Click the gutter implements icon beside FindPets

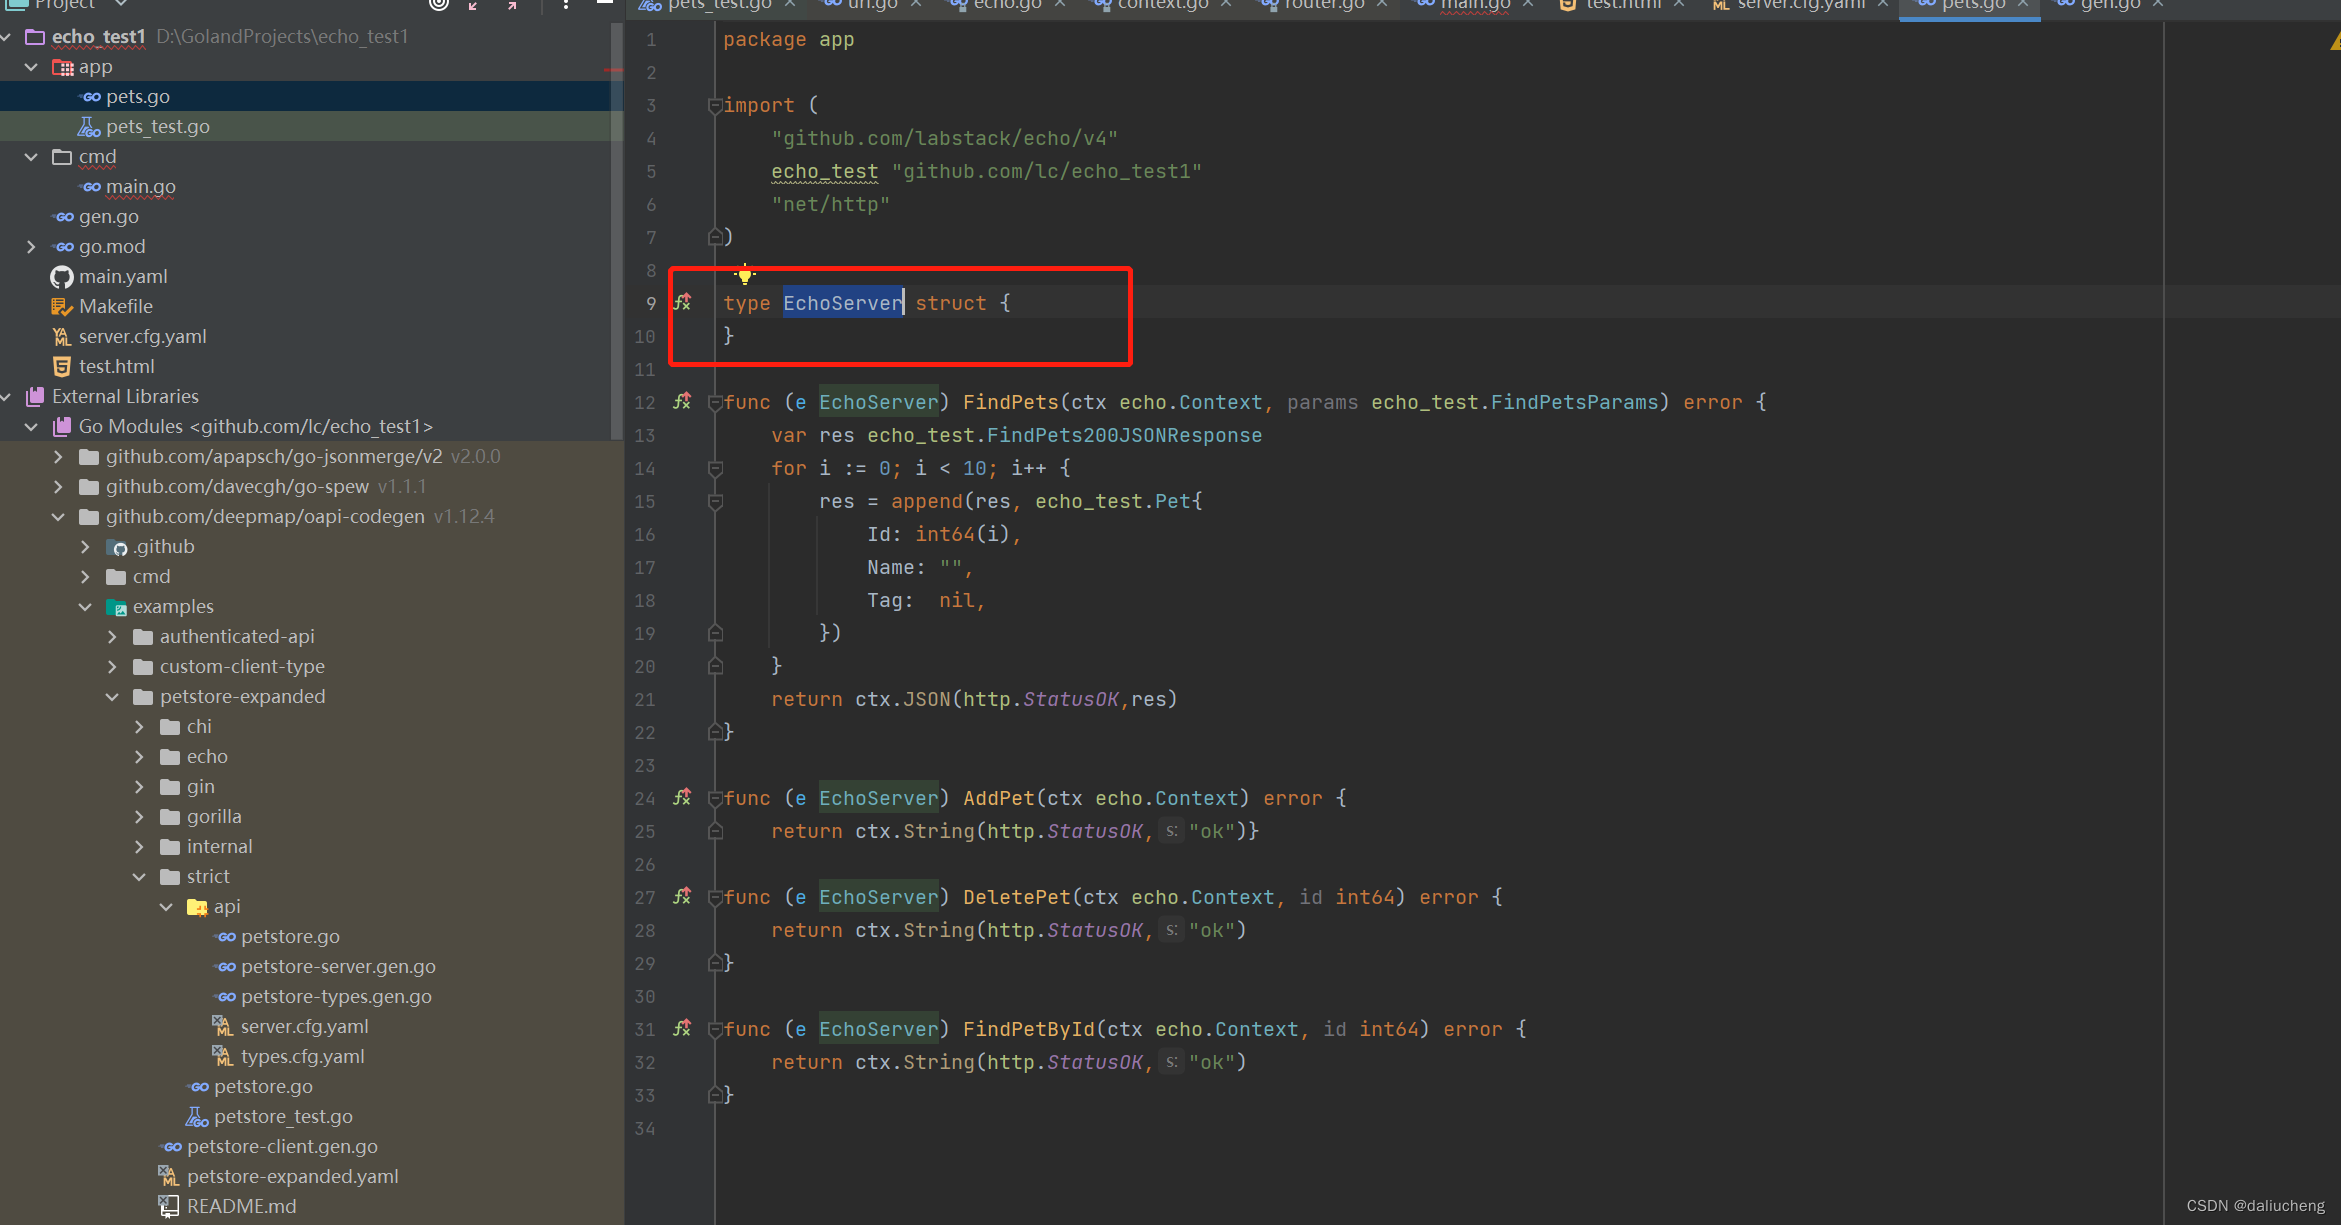(x=682, y=401)
